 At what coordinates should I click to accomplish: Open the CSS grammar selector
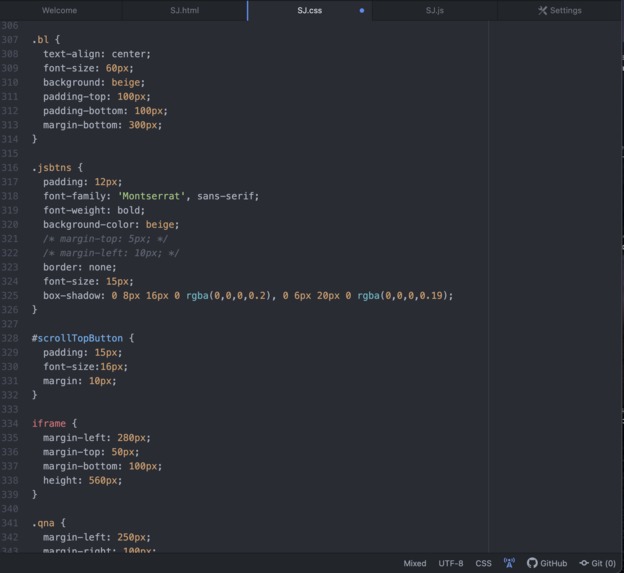[x=483, y=563]
